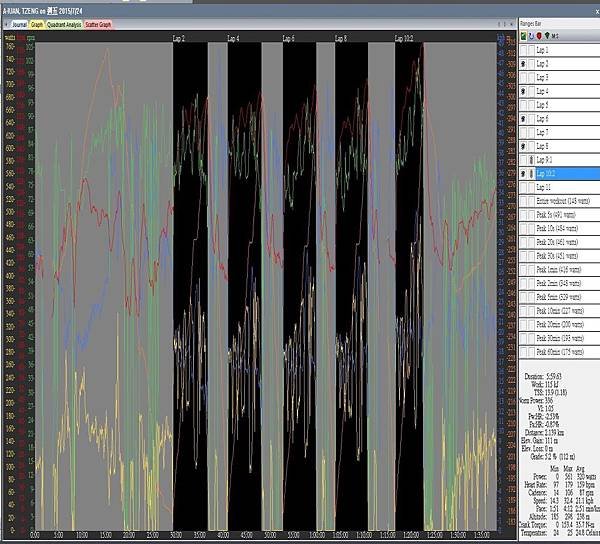This screenshot has width=600, height=544.
Task: Click the left arrow beside the Journal tab
Action: click(6, 25)
